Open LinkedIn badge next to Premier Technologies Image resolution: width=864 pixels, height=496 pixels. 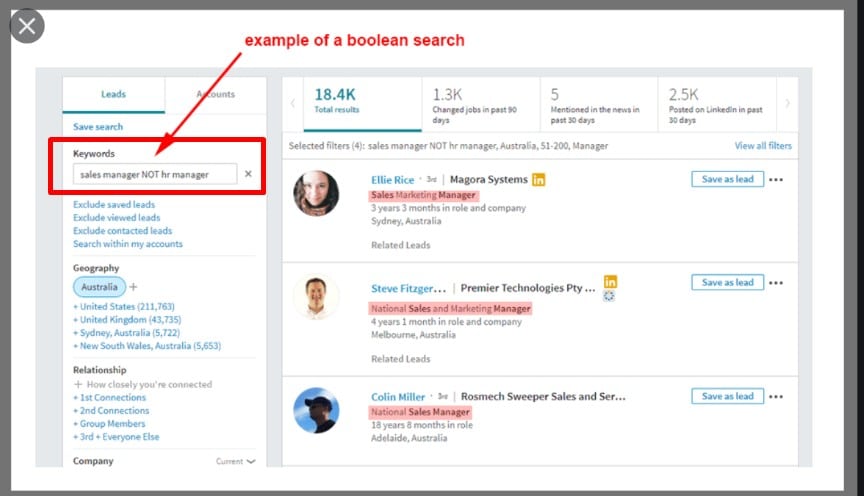click(x=610, y=282)
